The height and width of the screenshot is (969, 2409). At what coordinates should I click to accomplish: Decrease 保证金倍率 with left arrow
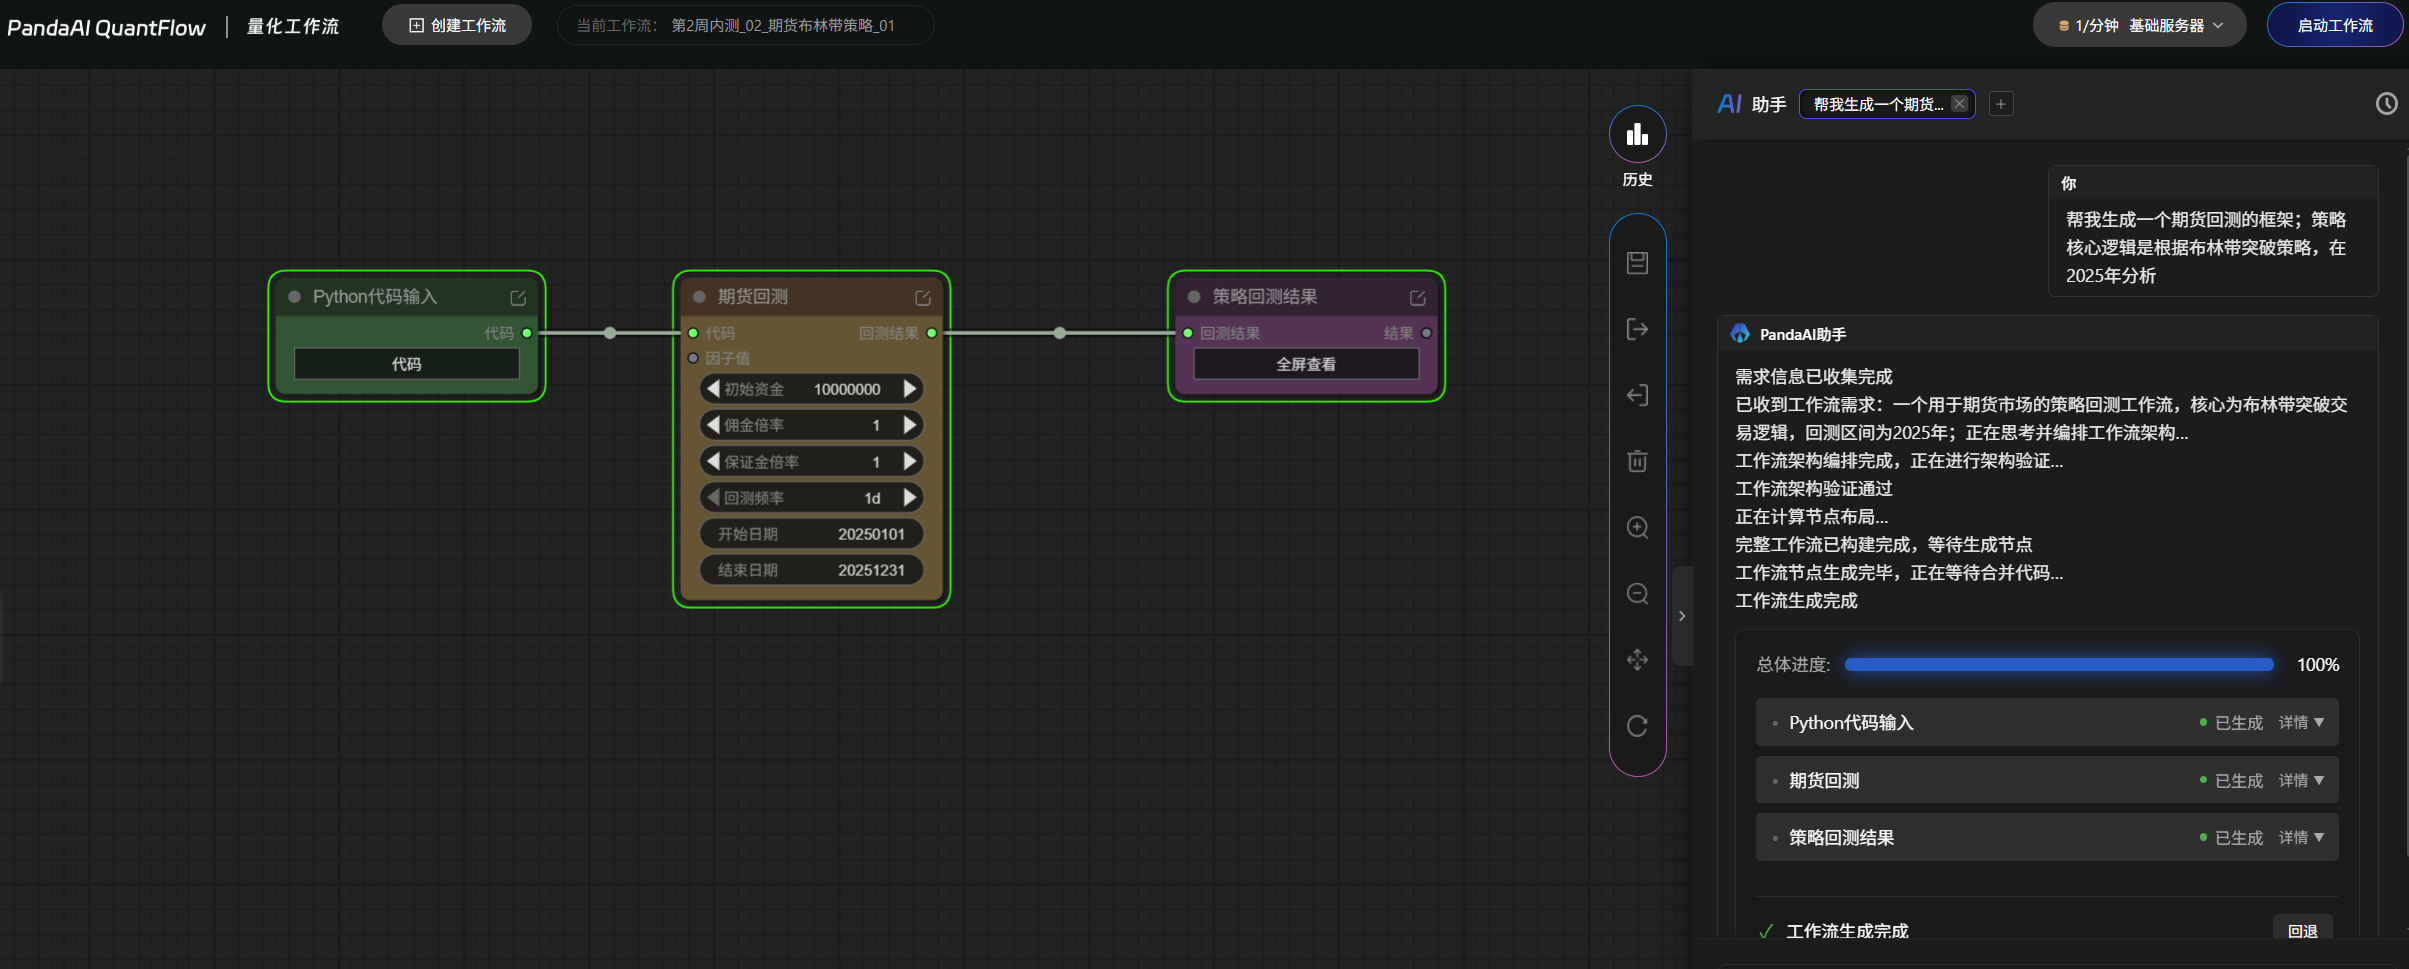point(713,461)
